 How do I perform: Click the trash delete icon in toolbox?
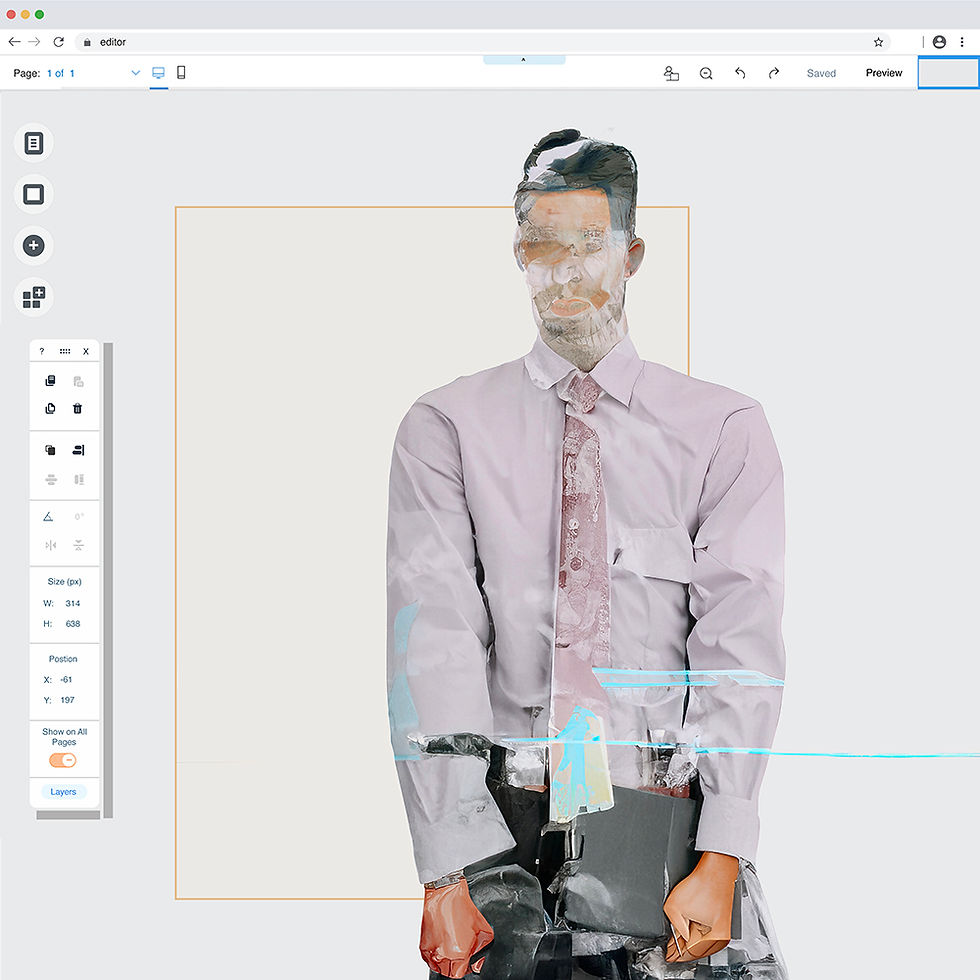(x=78, y=408)
